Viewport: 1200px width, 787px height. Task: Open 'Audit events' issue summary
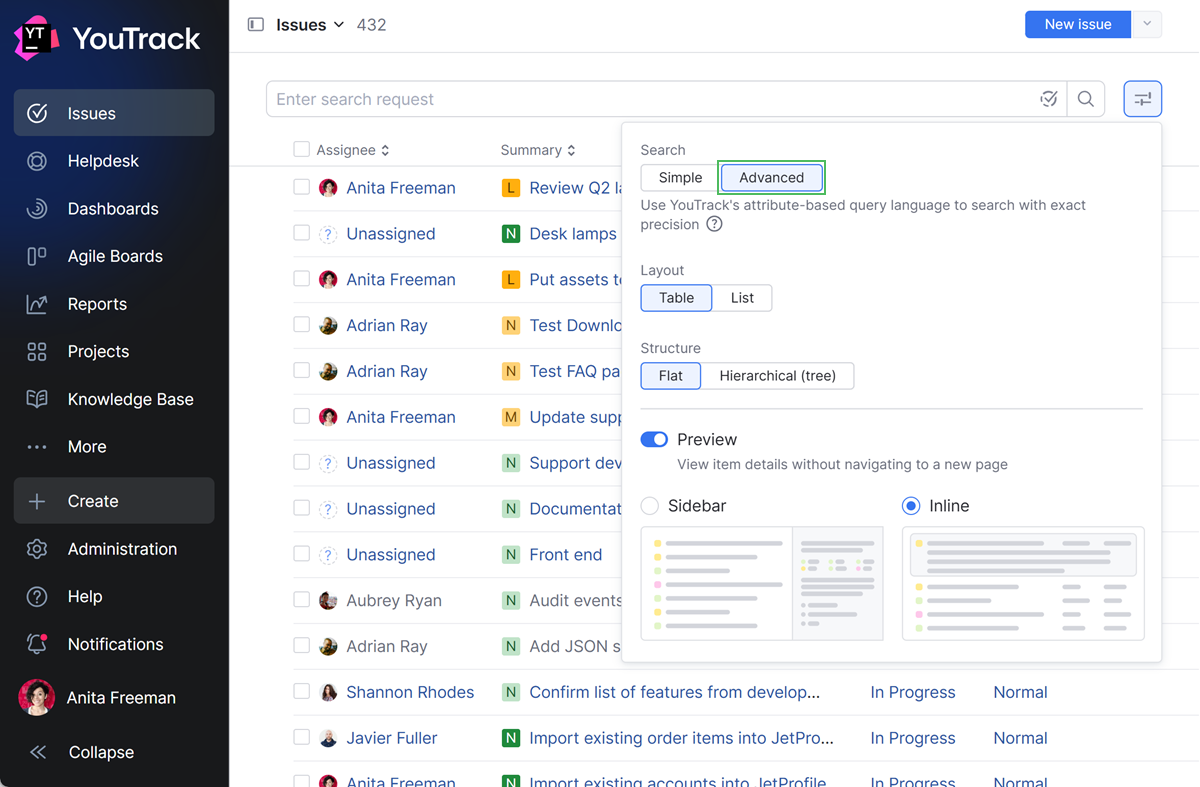coord(575,601)
